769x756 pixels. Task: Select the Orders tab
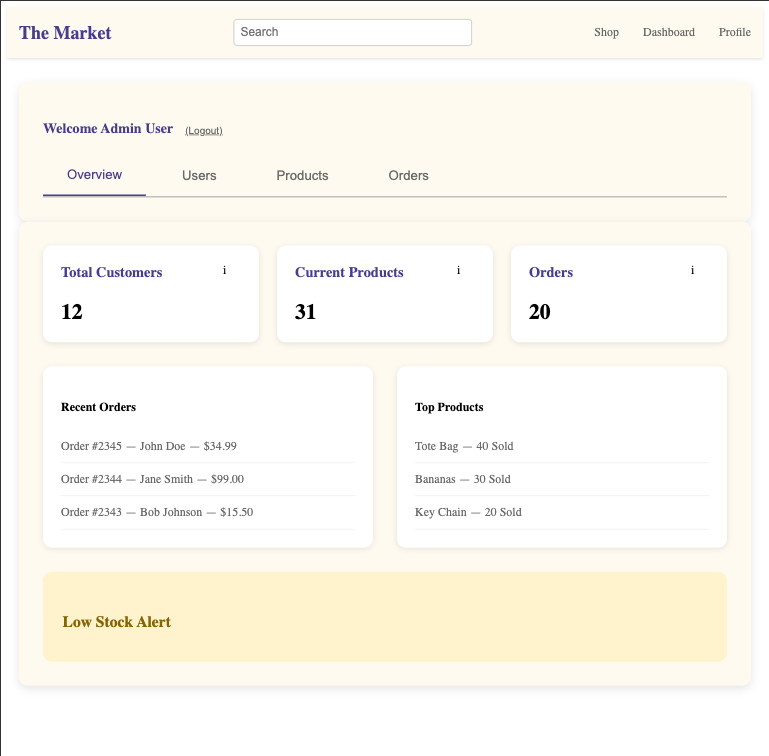coord(409,176)
